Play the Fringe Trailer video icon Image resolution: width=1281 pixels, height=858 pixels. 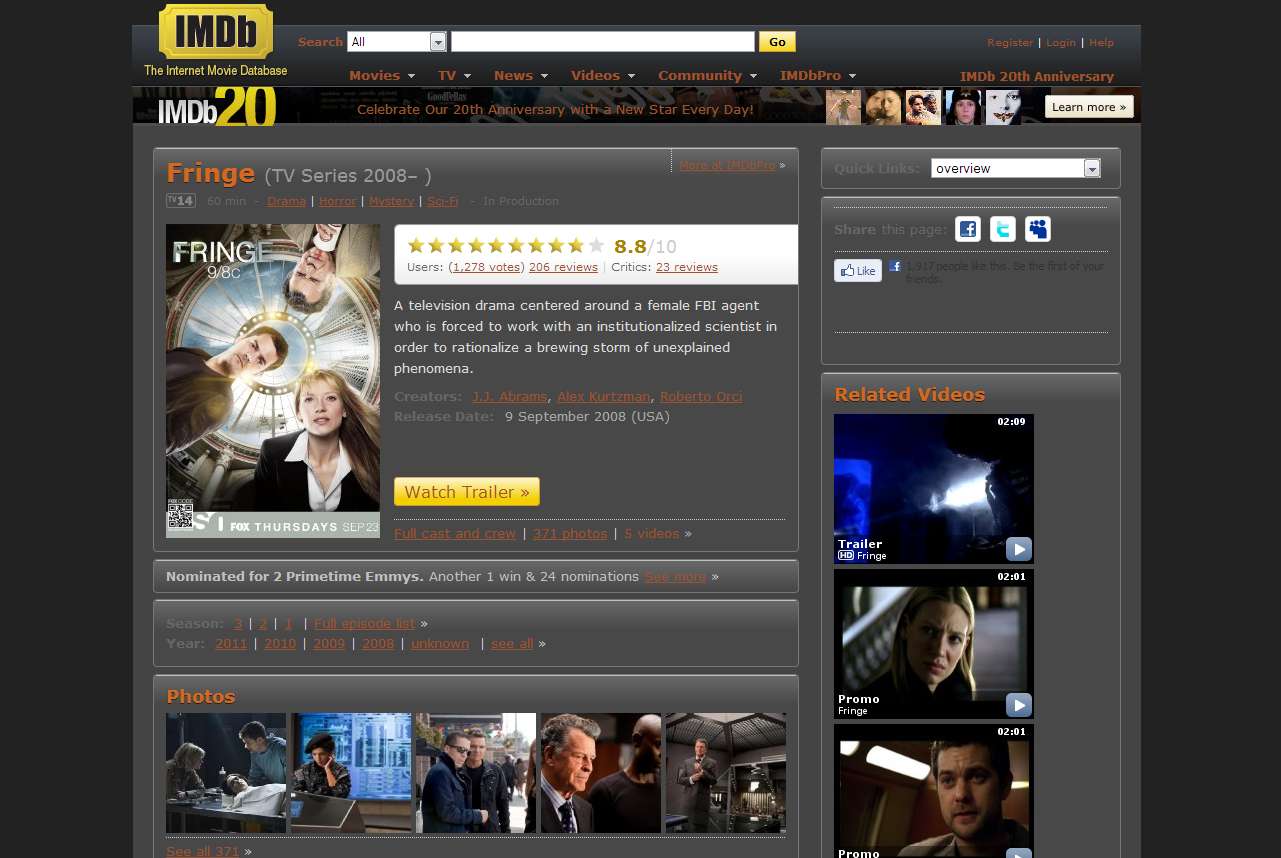pos(1018,549)
